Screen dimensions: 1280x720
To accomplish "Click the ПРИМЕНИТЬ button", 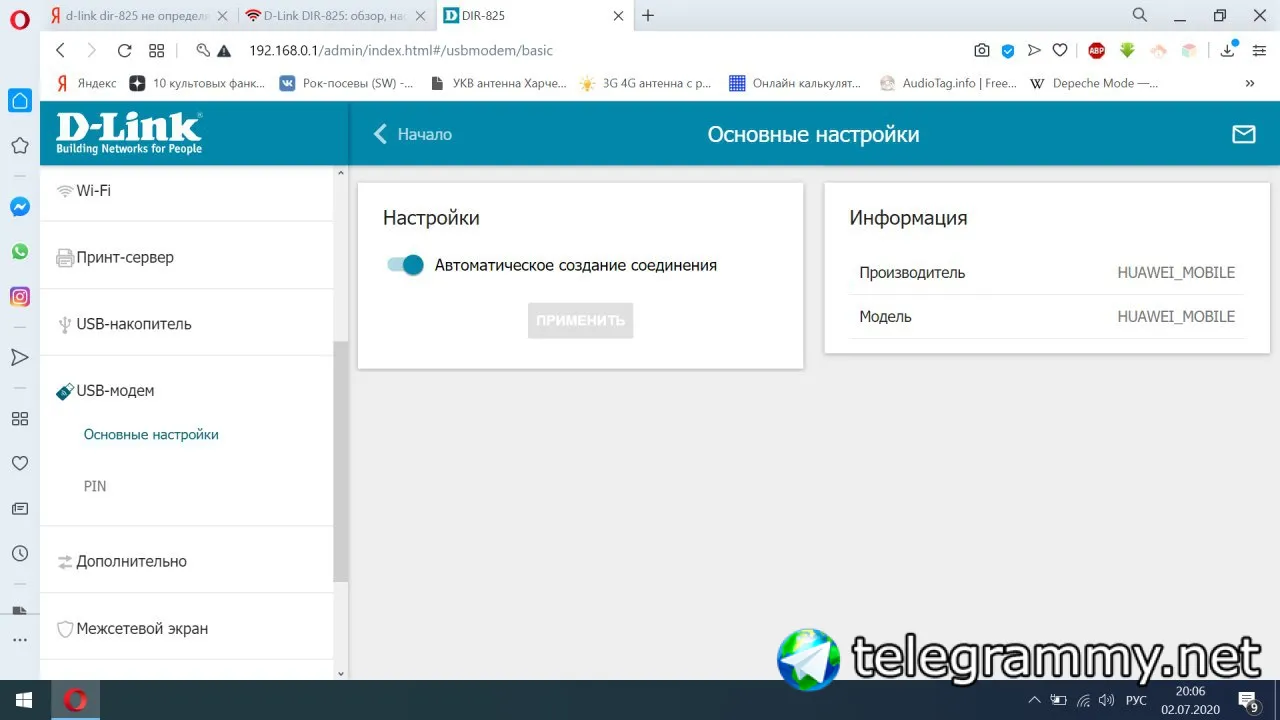I will 580,320.
